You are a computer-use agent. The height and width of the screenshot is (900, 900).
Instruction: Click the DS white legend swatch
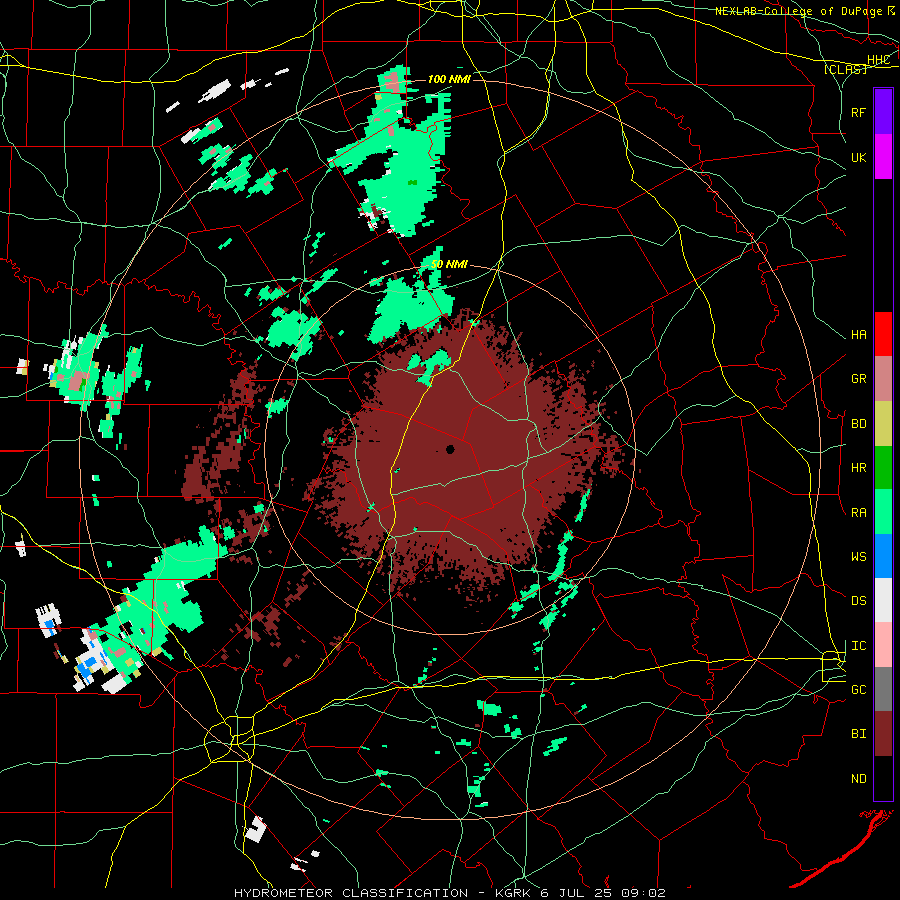pos(883,600)
